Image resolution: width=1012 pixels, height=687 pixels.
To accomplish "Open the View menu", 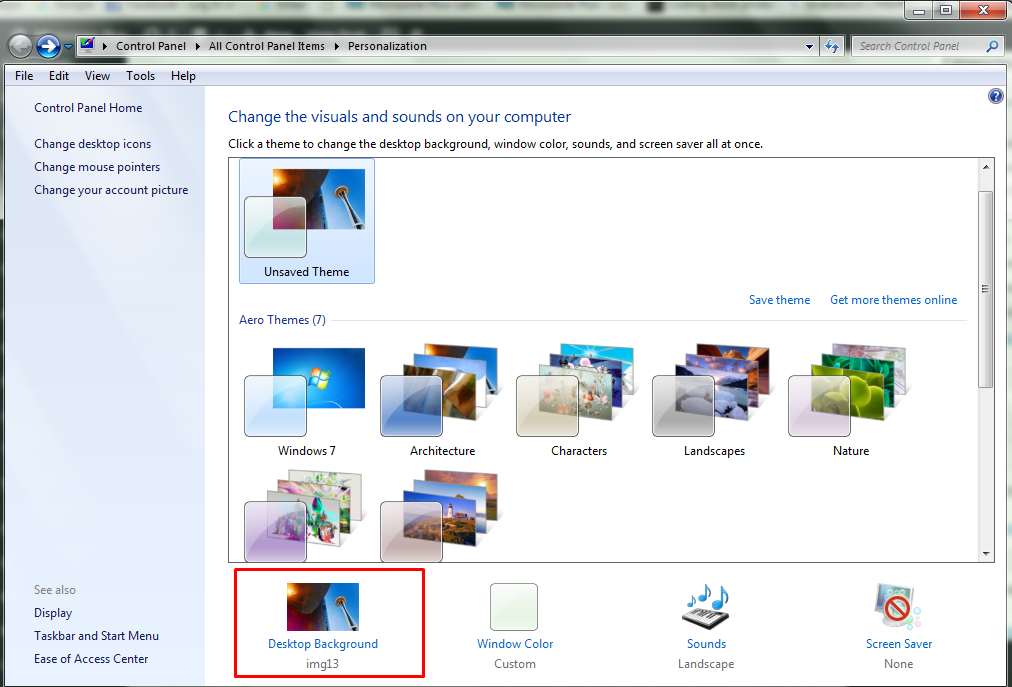I will coord(97,76).
